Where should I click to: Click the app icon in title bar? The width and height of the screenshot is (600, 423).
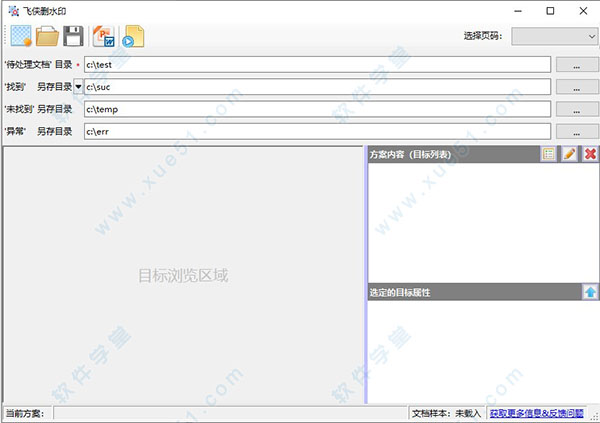tap(13, 11)
